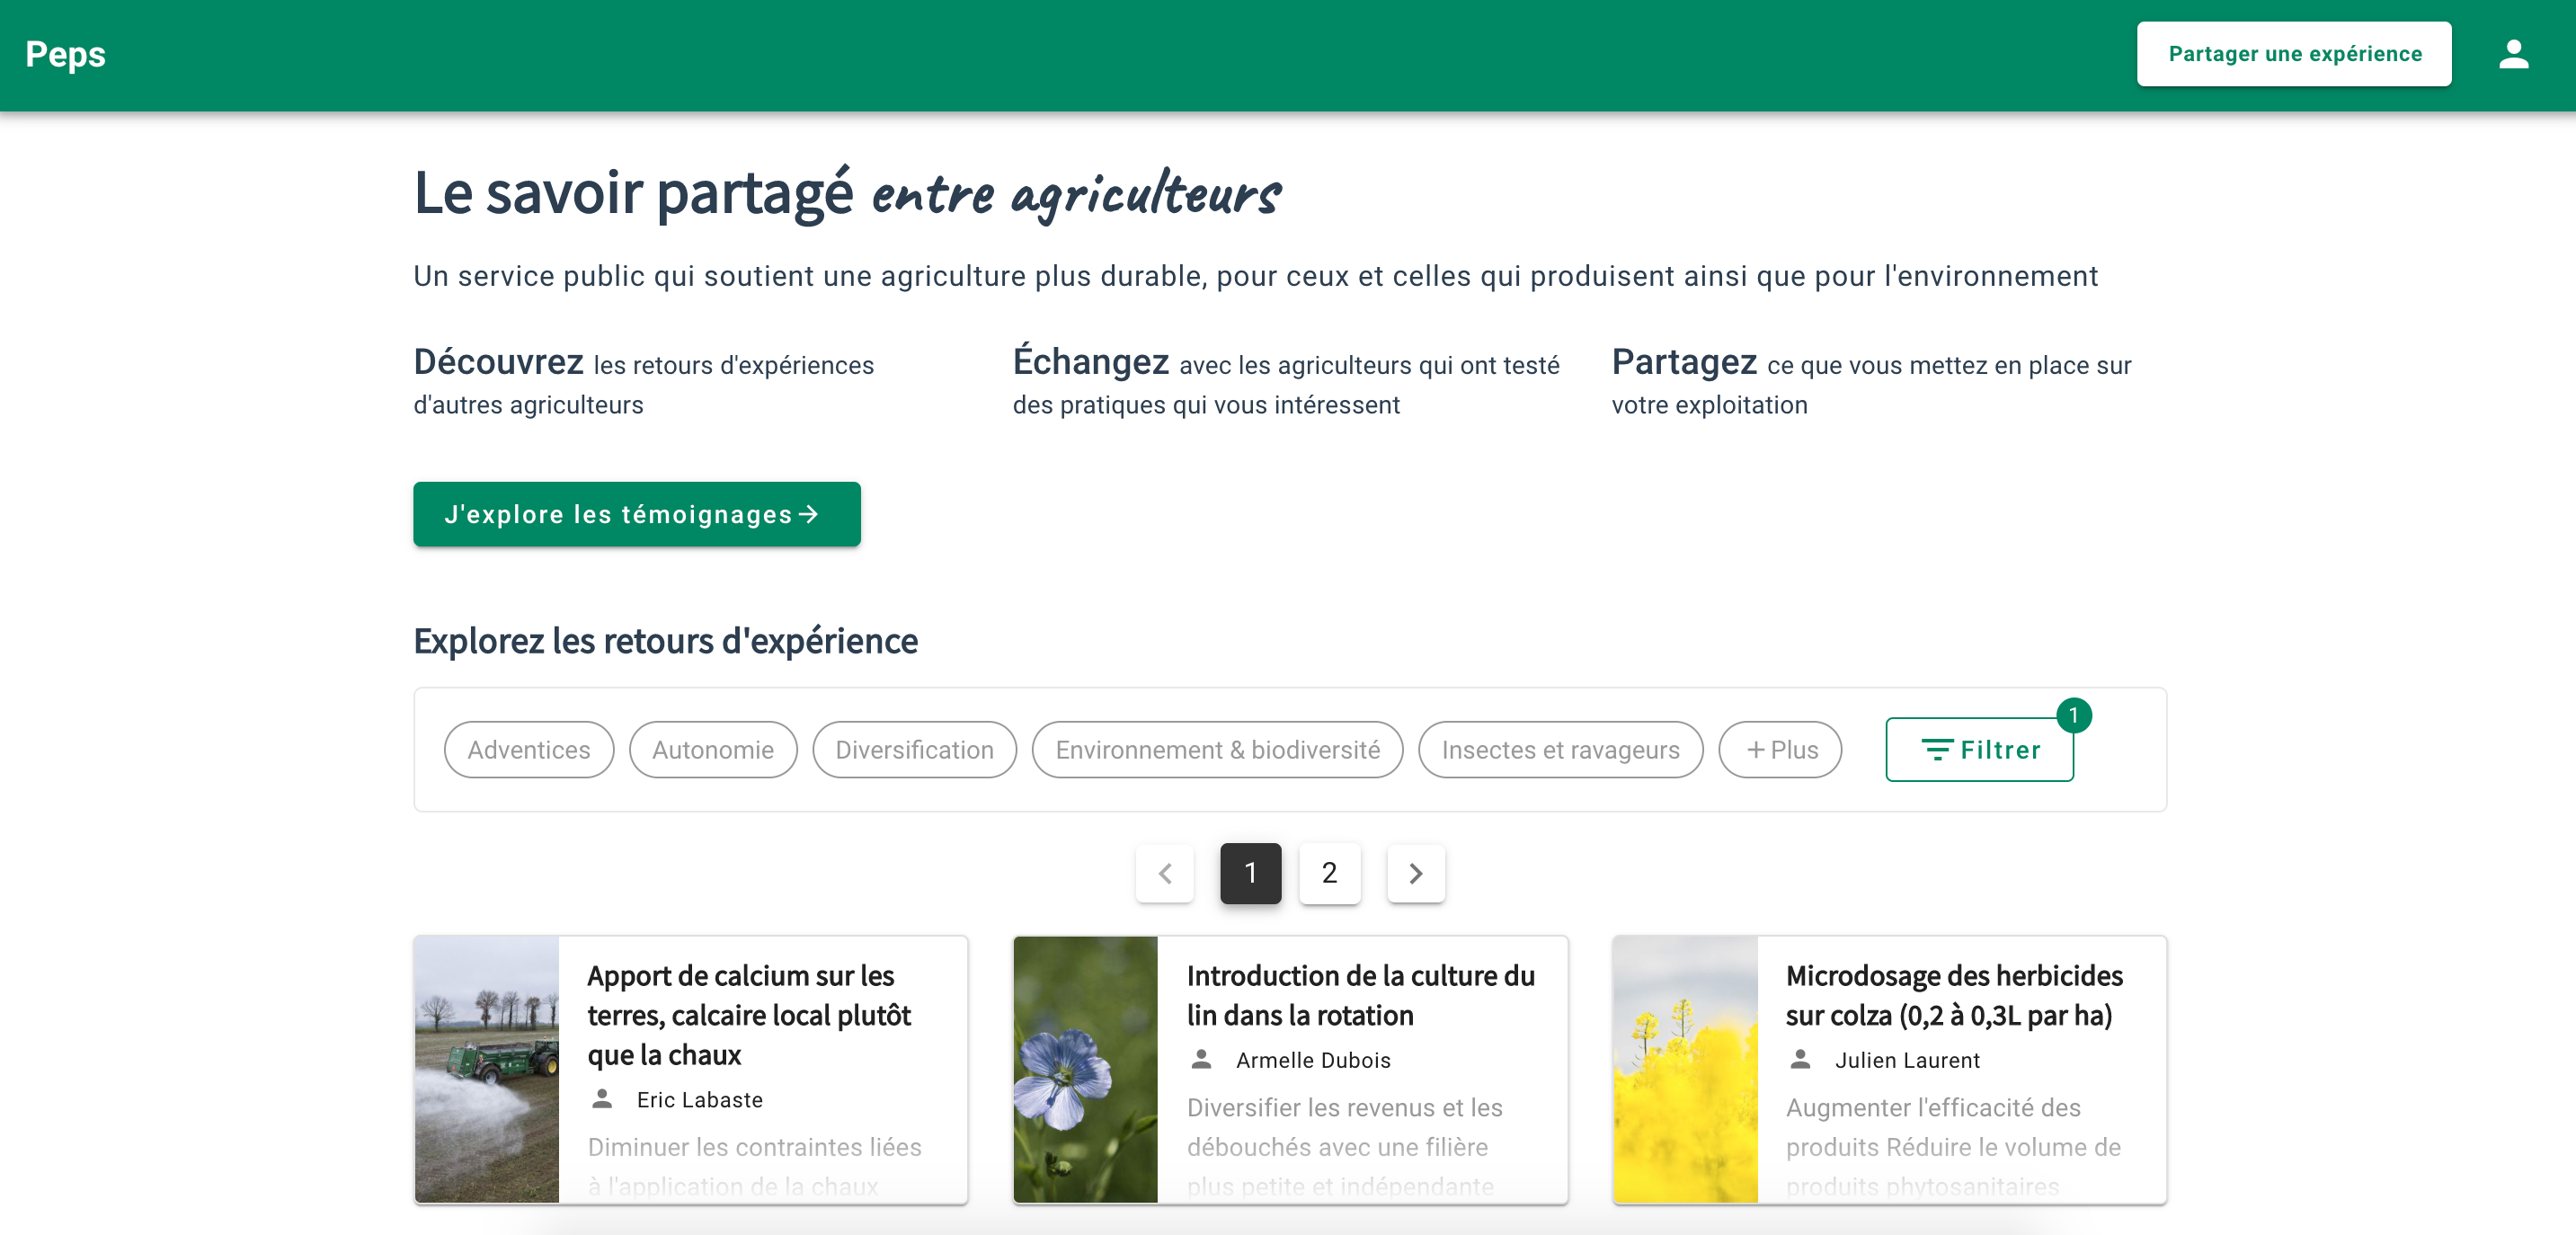2576x1235 pixels.
Task: Click the Partager une expérience button
Action: [x=2293, y=54]
